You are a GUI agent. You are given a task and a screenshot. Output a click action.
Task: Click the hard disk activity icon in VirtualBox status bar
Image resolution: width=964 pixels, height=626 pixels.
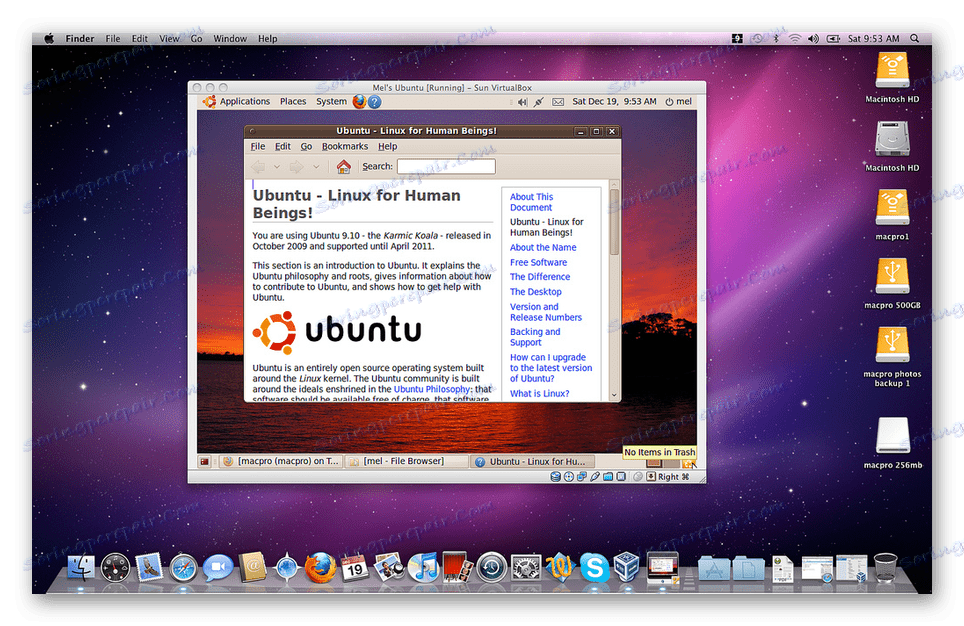[x=555, y=477]
